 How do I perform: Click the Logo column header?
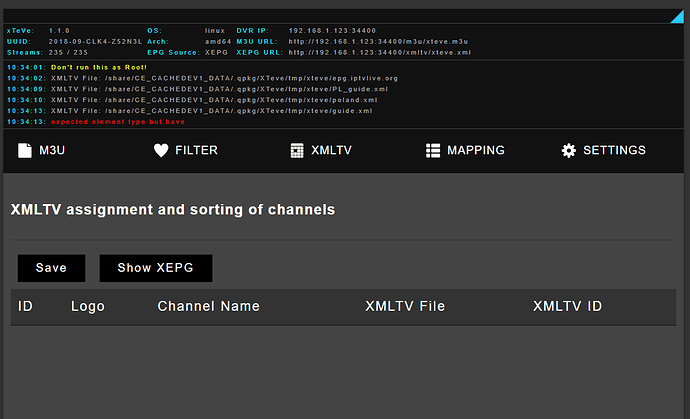click(x=88, y=306)
